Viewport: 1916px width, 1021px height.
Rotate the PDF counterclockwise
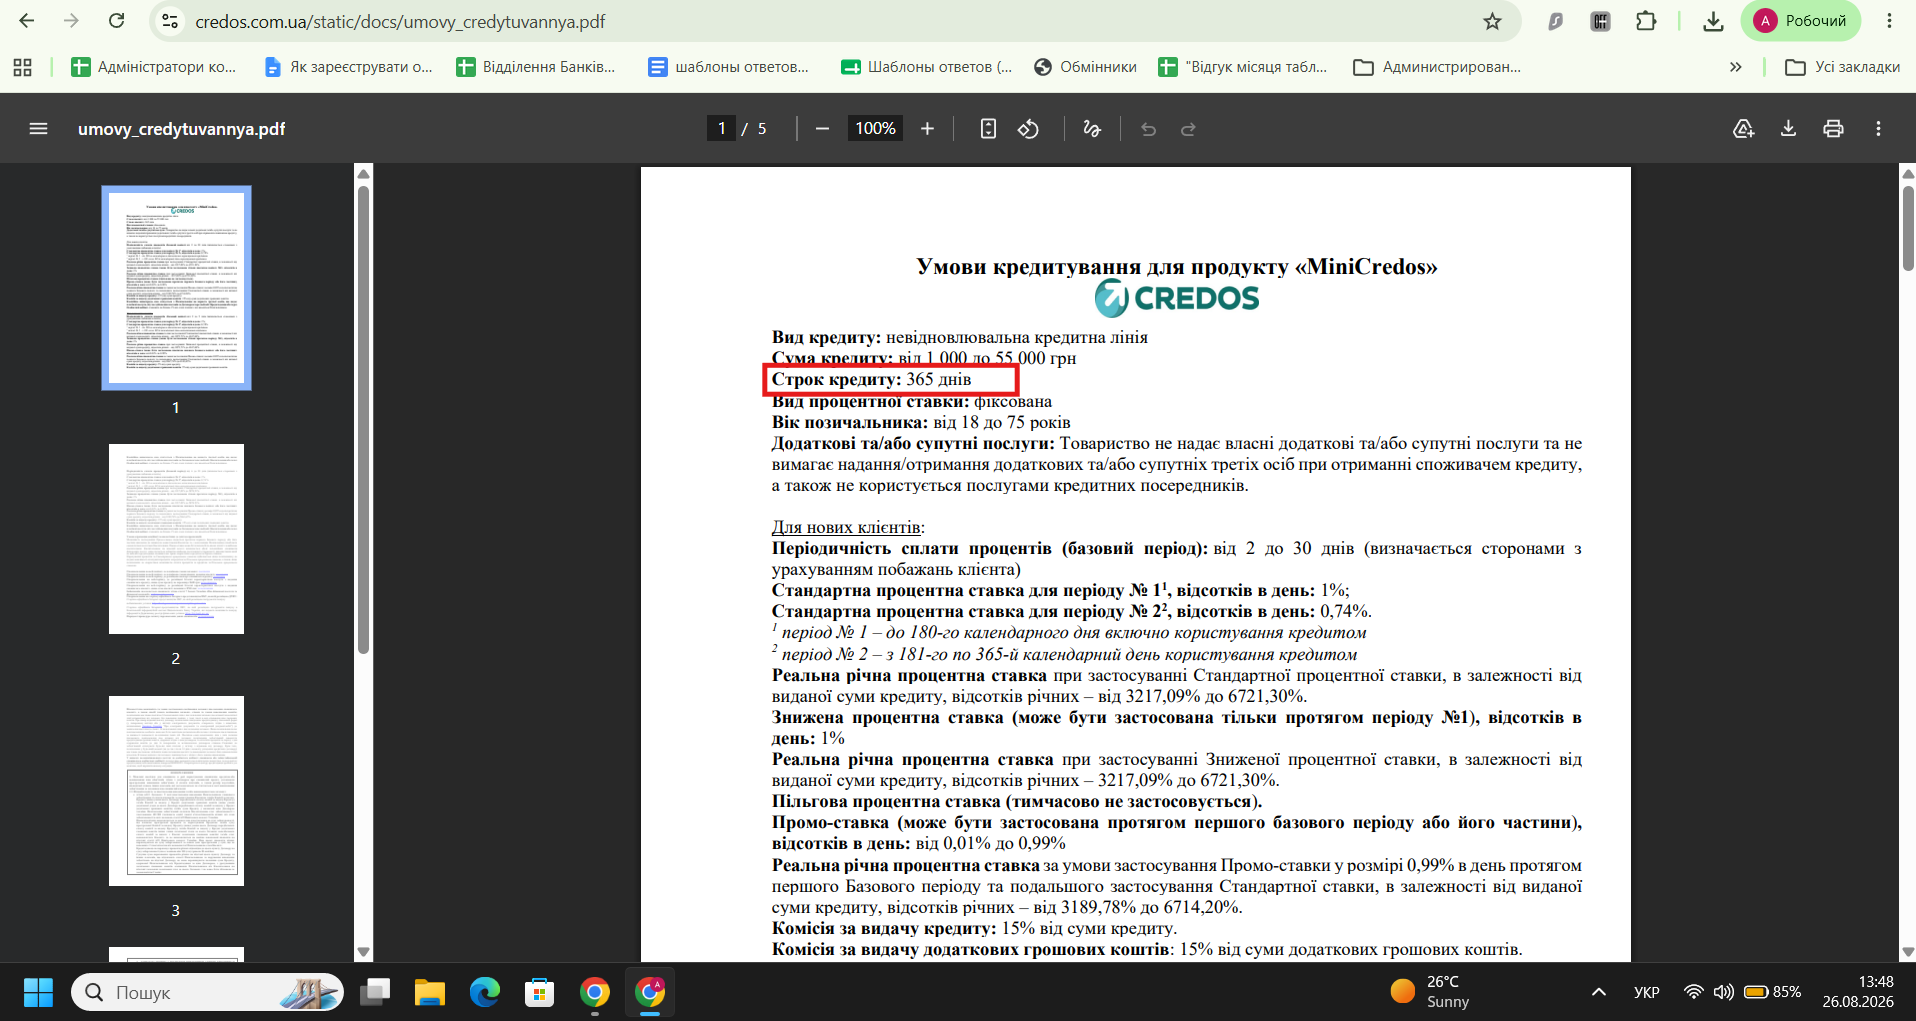1029,129
